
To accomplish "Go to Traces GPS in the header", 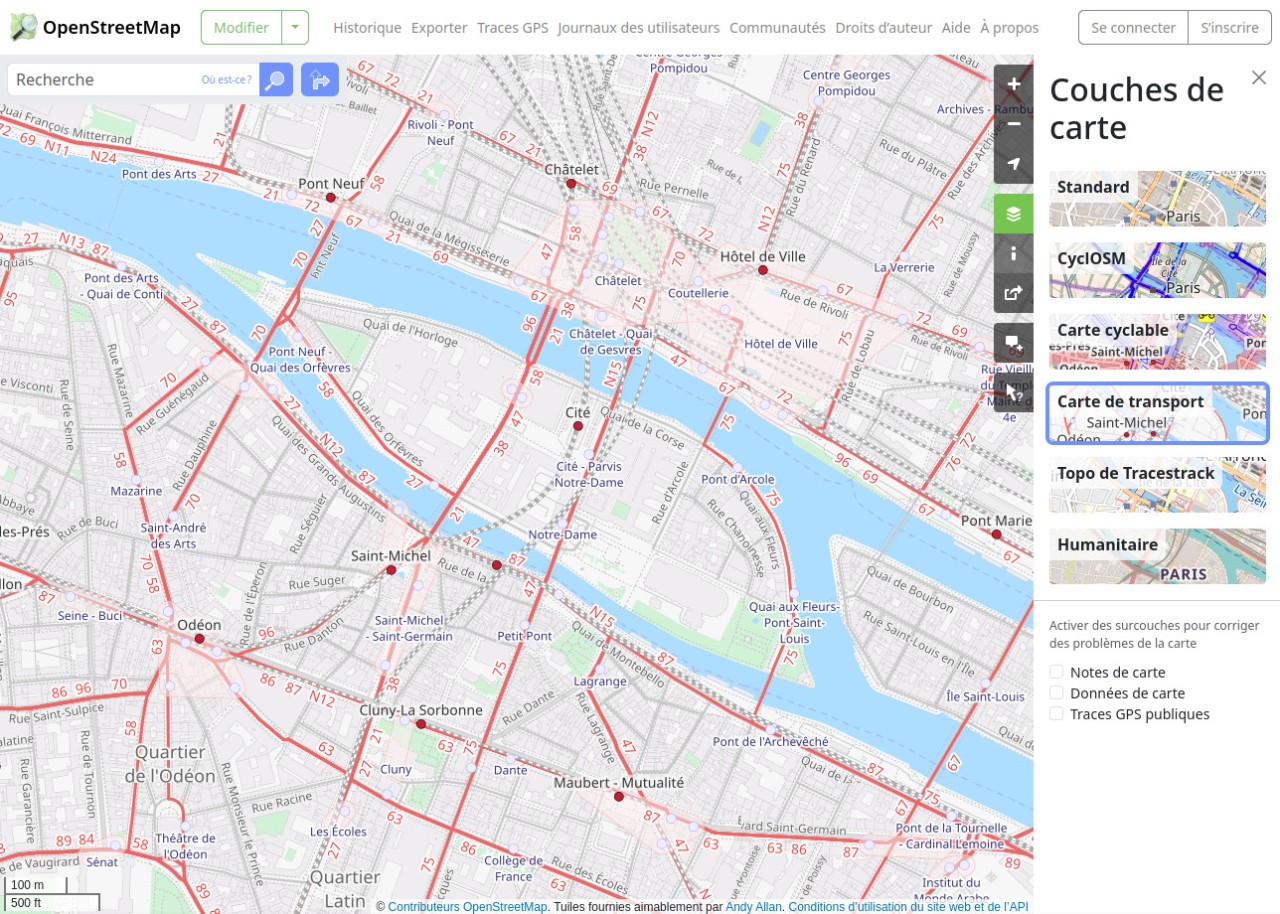I will point(513,28).
